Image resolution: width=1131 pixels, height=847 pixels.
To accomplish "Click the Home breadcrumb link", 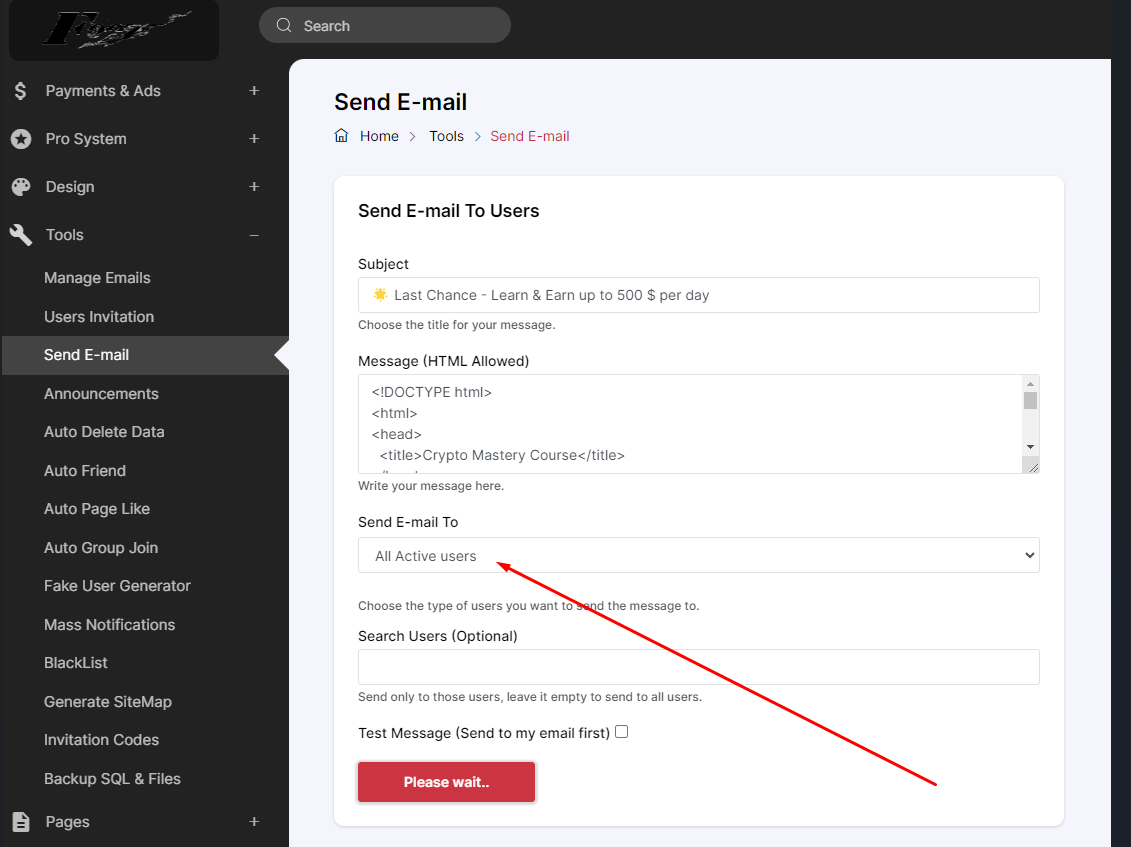I will (x=379, y=136).
